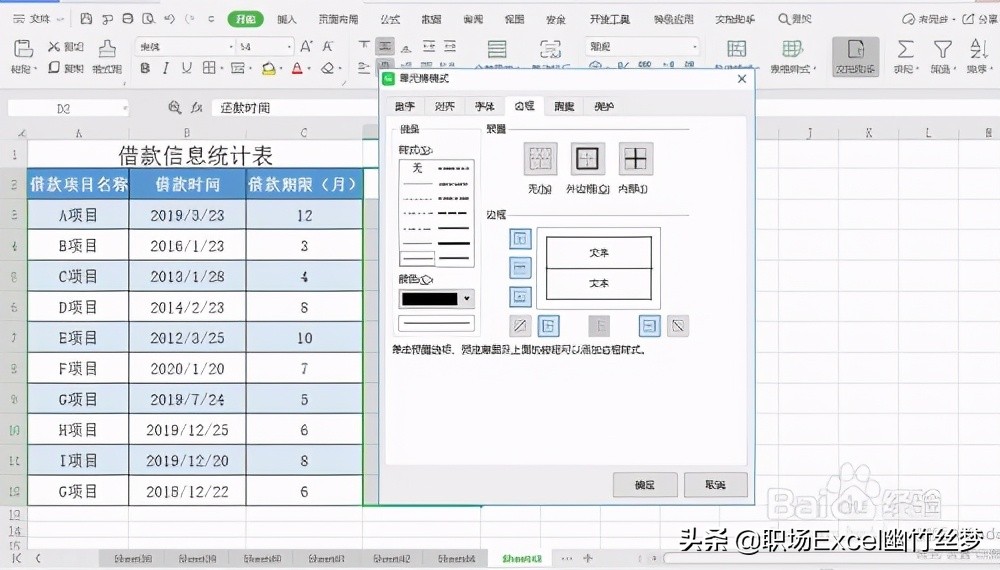The image size is (1000, 570).
Task: Click the Table Style icon in ribbon
Action: pos(792,49)
